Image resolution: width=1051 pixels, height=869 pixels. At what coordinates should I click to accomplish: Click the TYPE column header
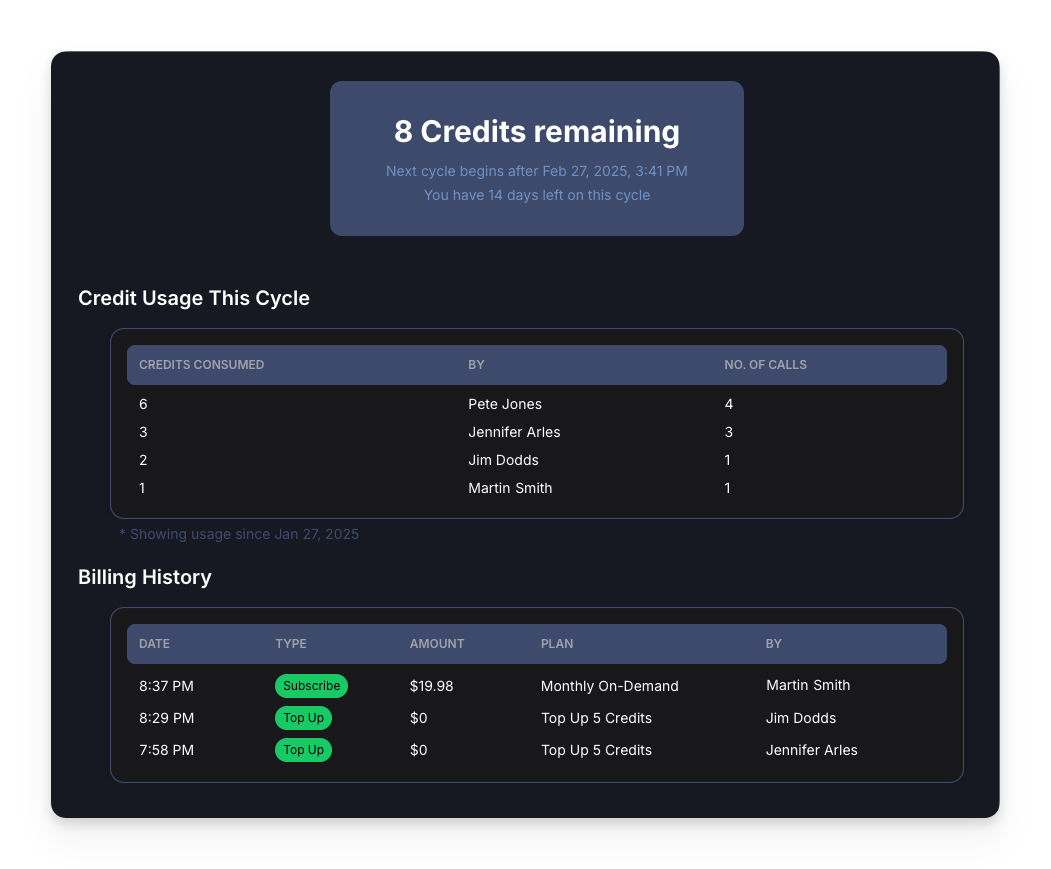(x=291, y=644)
